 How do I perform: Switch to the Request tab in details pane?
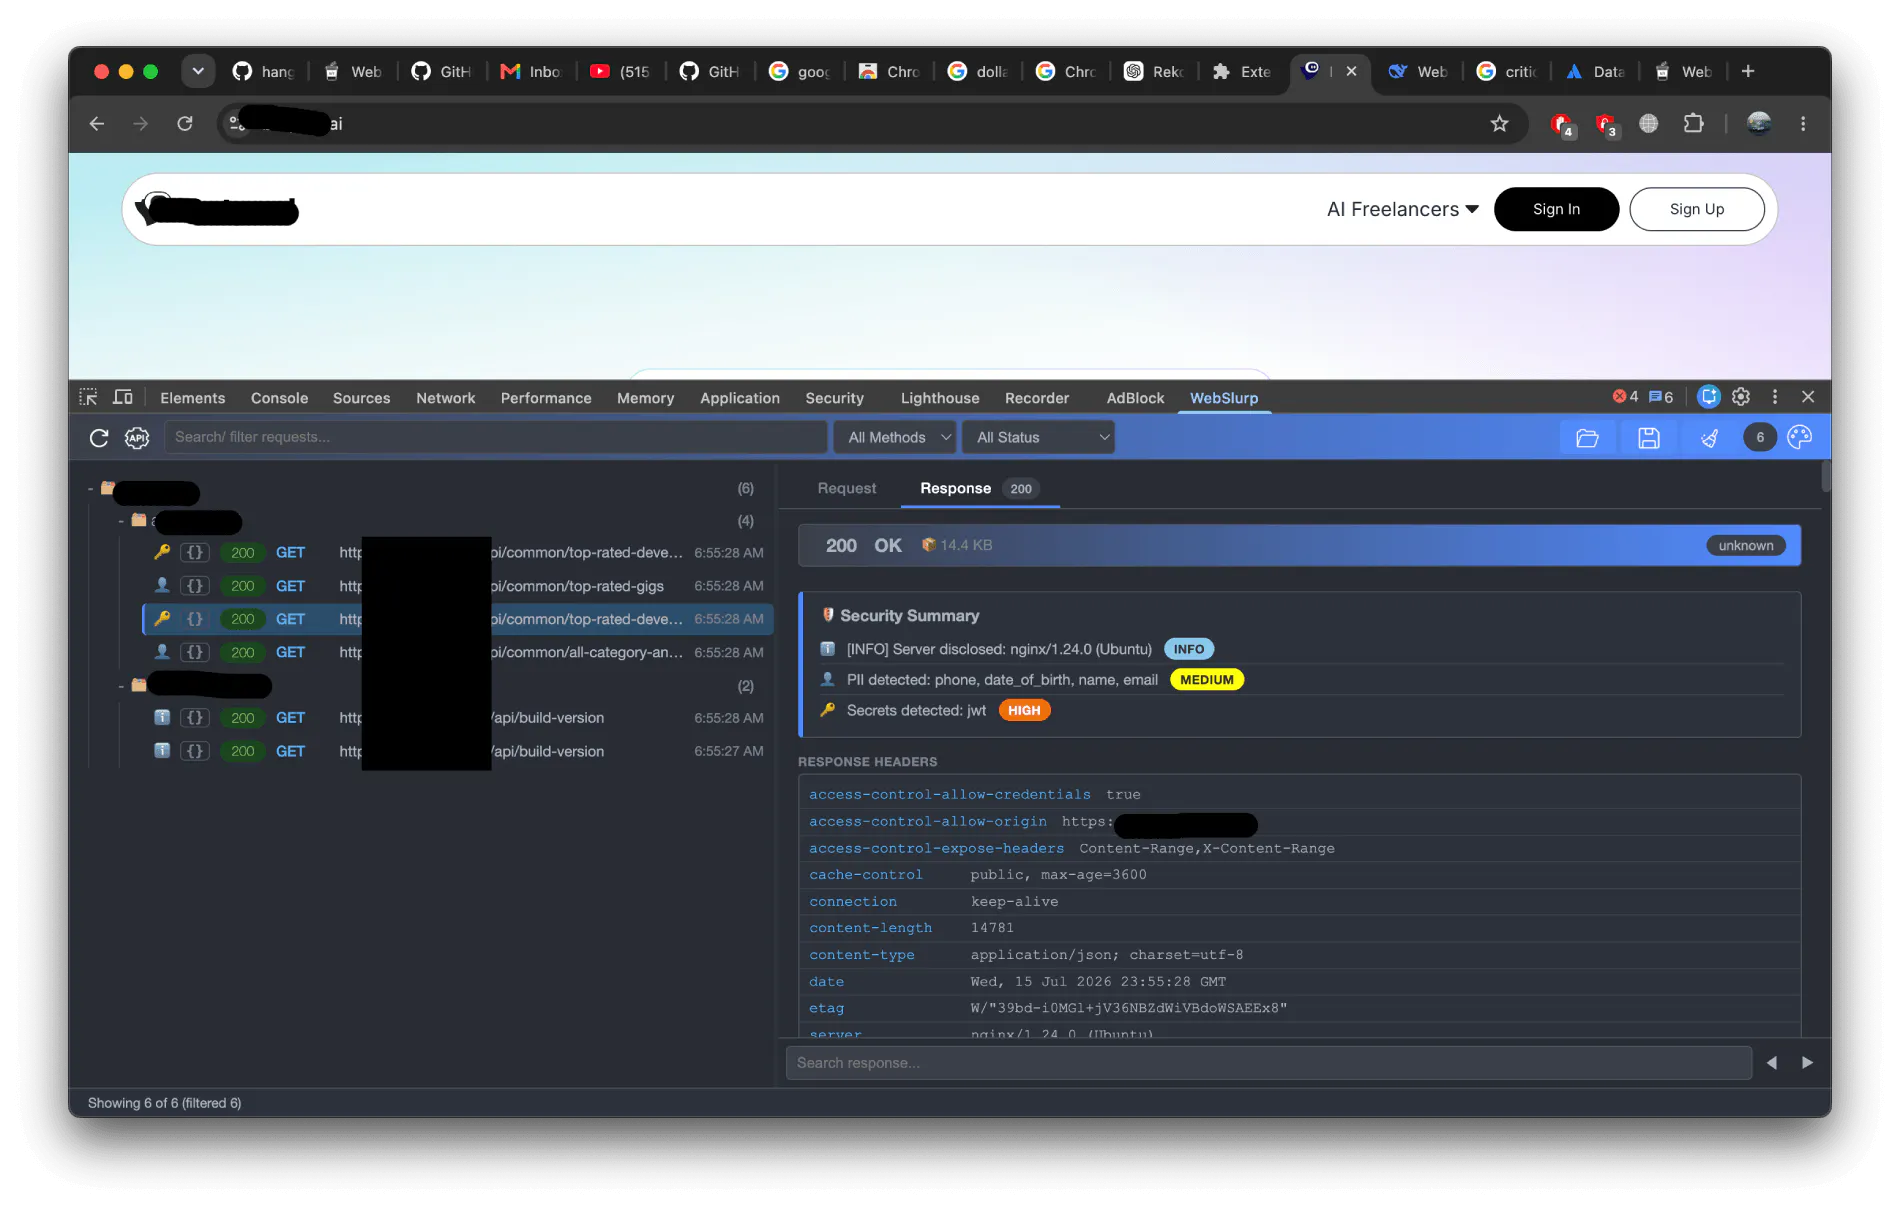coord(846,488)
